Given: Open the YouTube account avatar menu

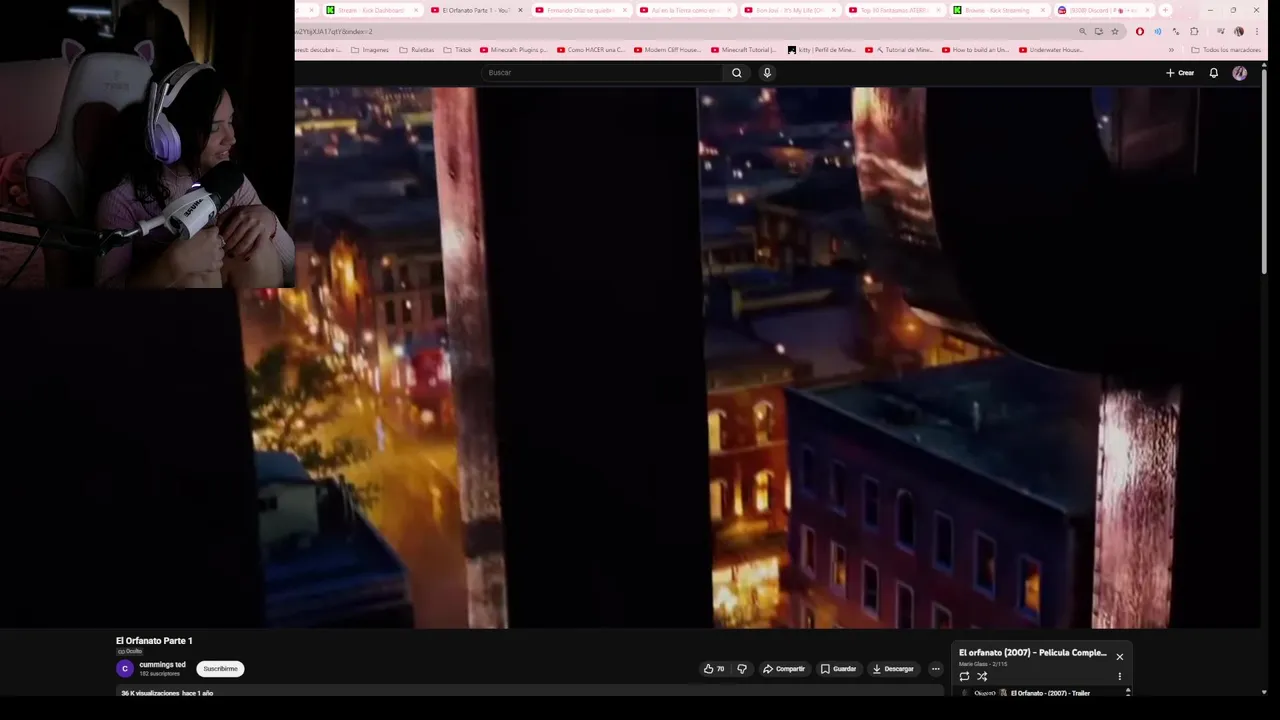Looking at the screenshot, I should click(1240, 73).
